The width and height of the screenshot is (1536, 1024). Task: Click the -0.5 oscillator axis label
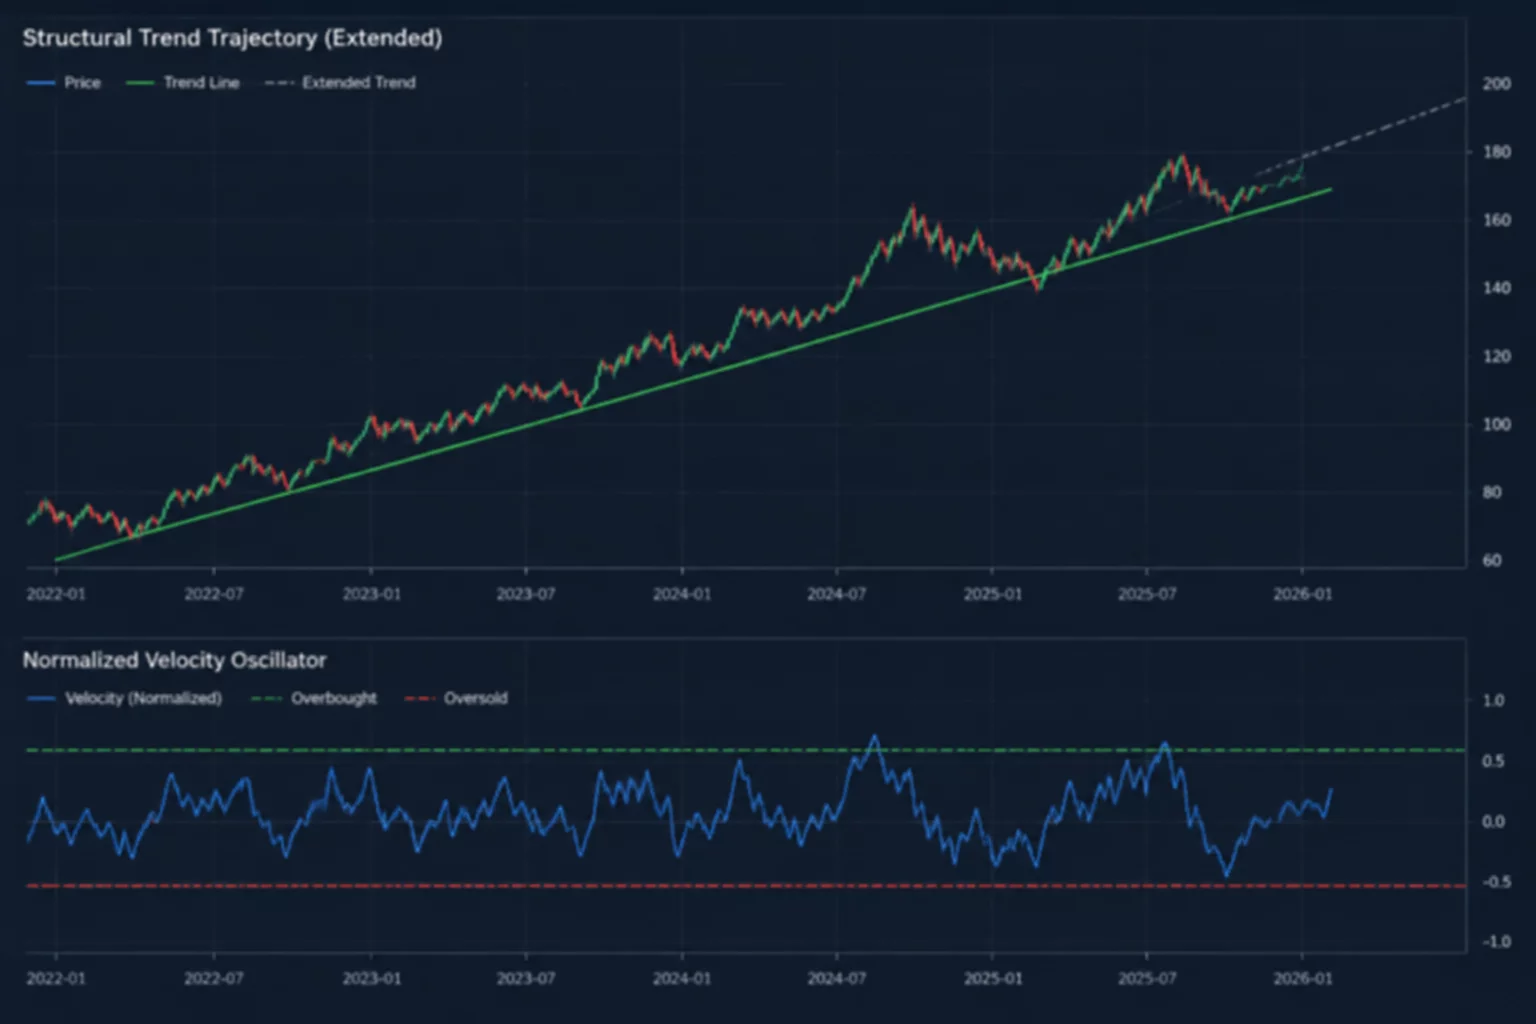tap(1495, 882)
